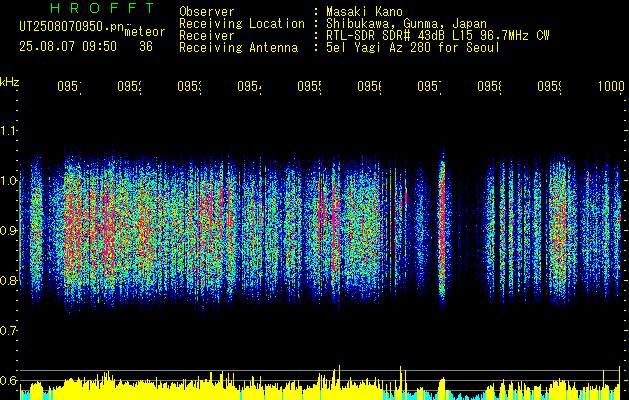
Task: Click the 0958 time axis marker
Action: 489,86
